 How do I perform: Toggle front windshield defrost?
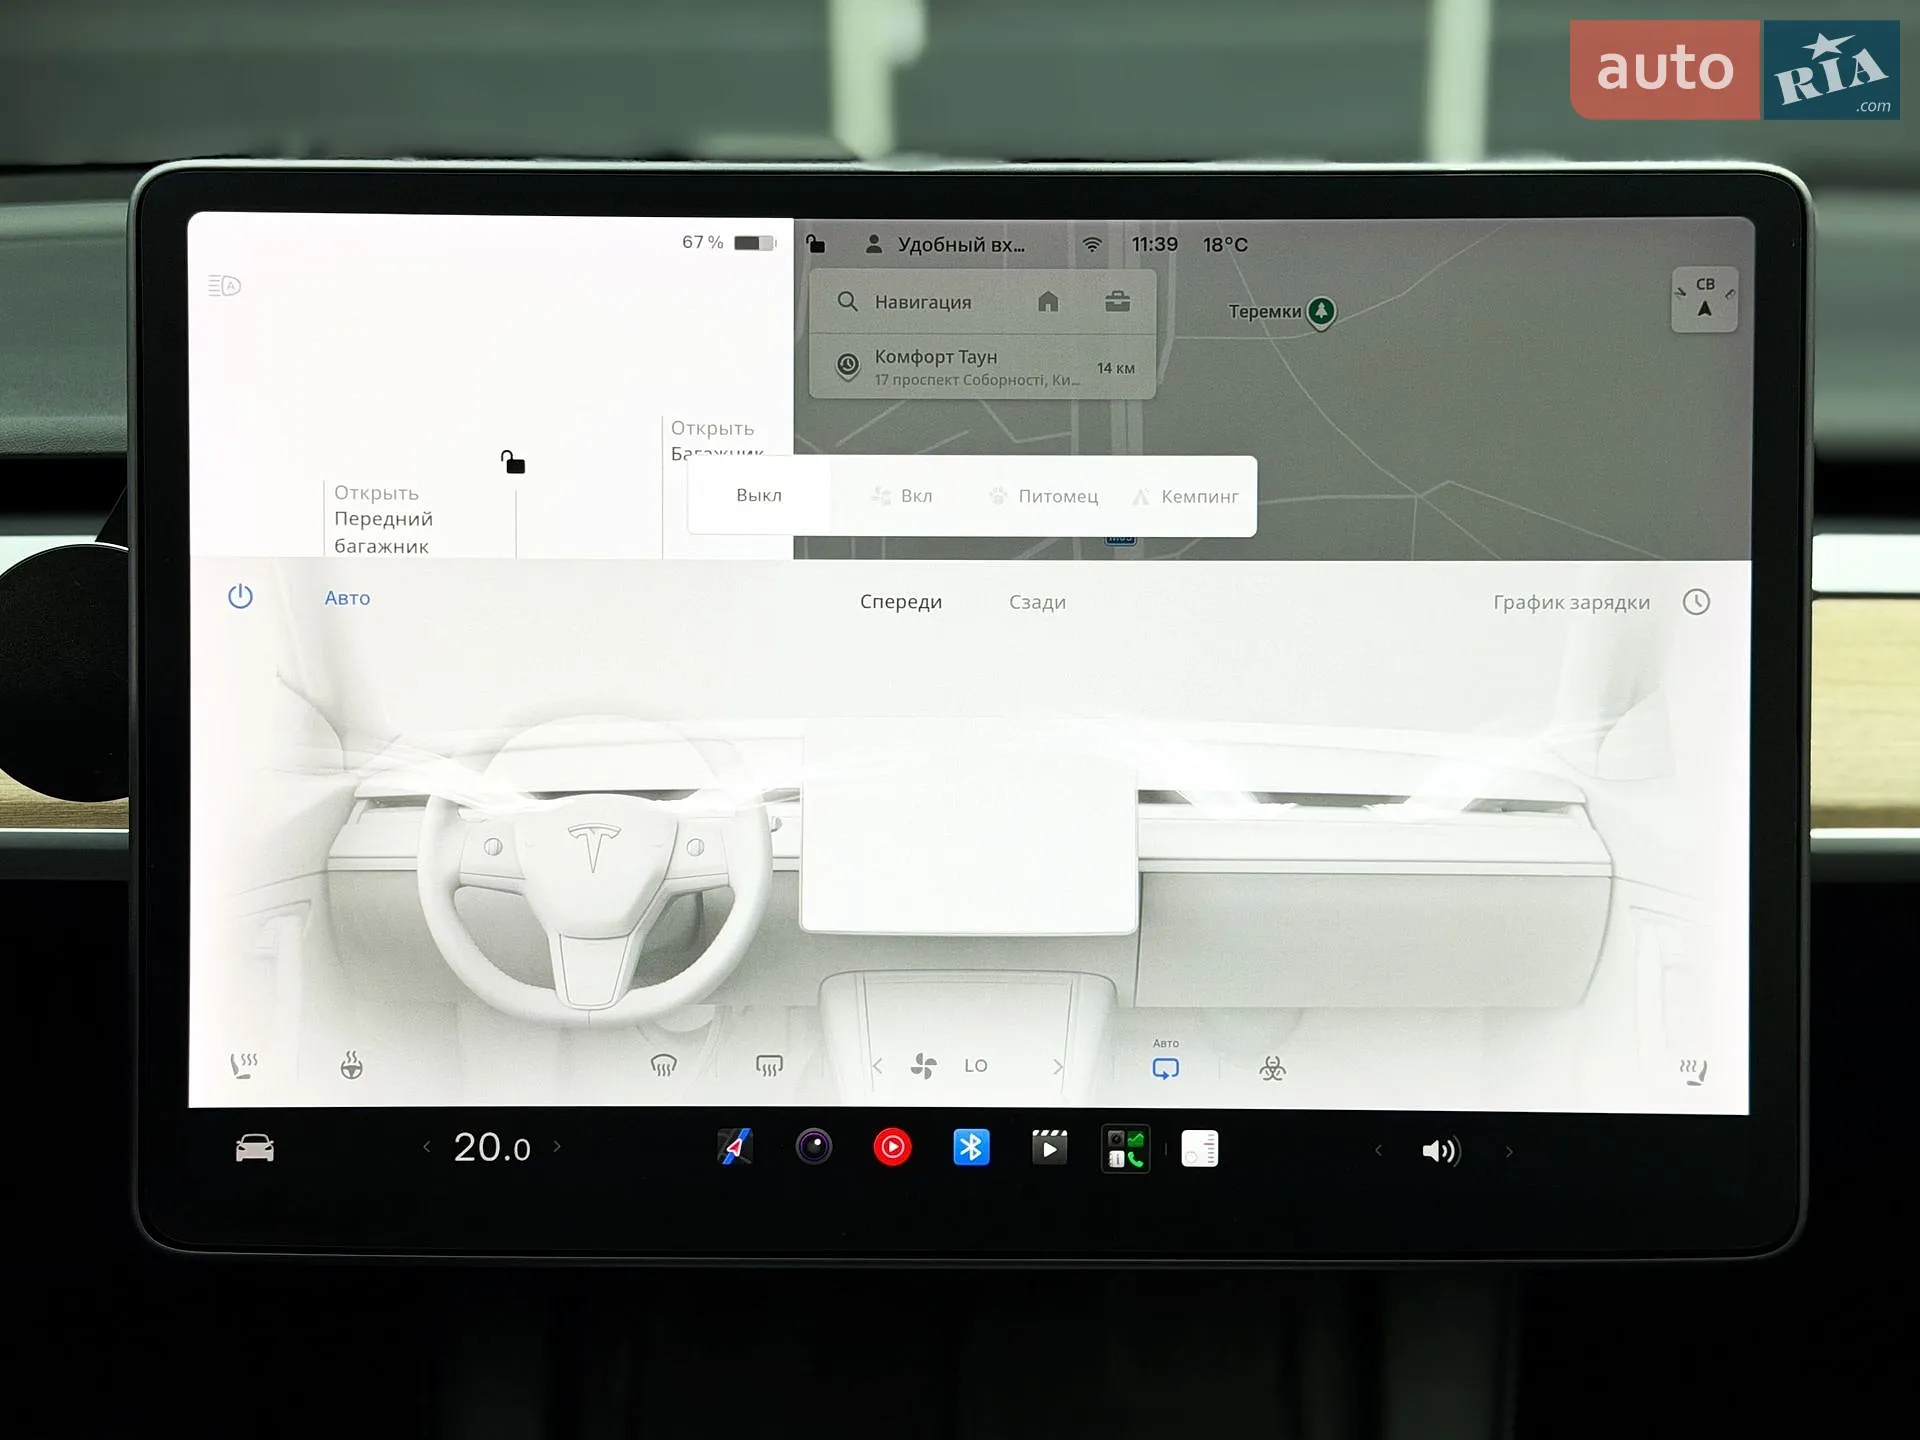pos(664,1066)
